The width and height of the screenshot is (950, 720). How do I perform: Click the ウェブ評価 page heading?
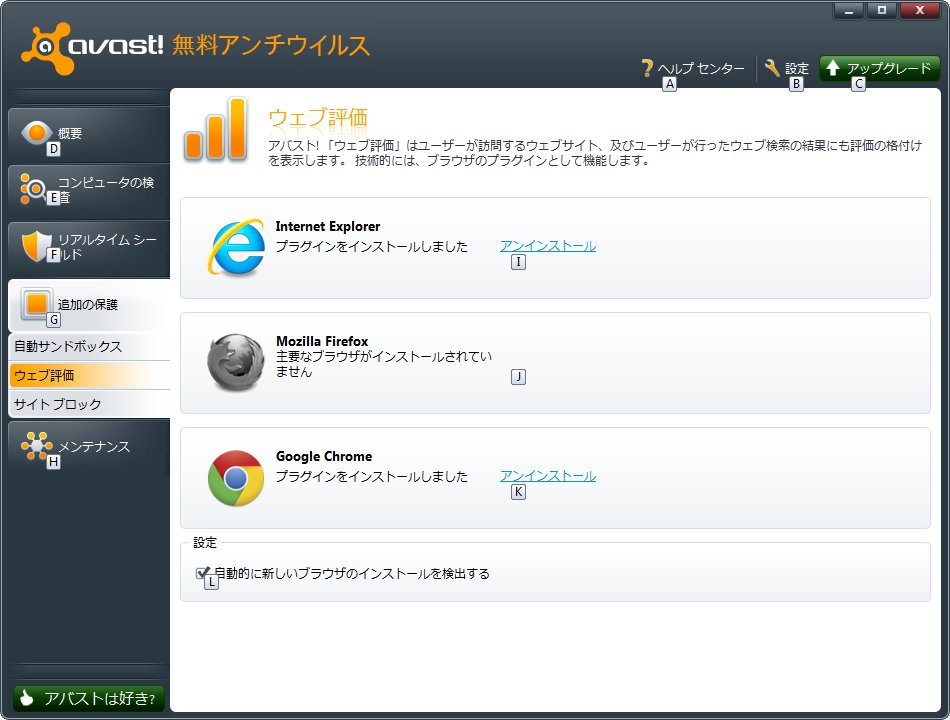317,116
